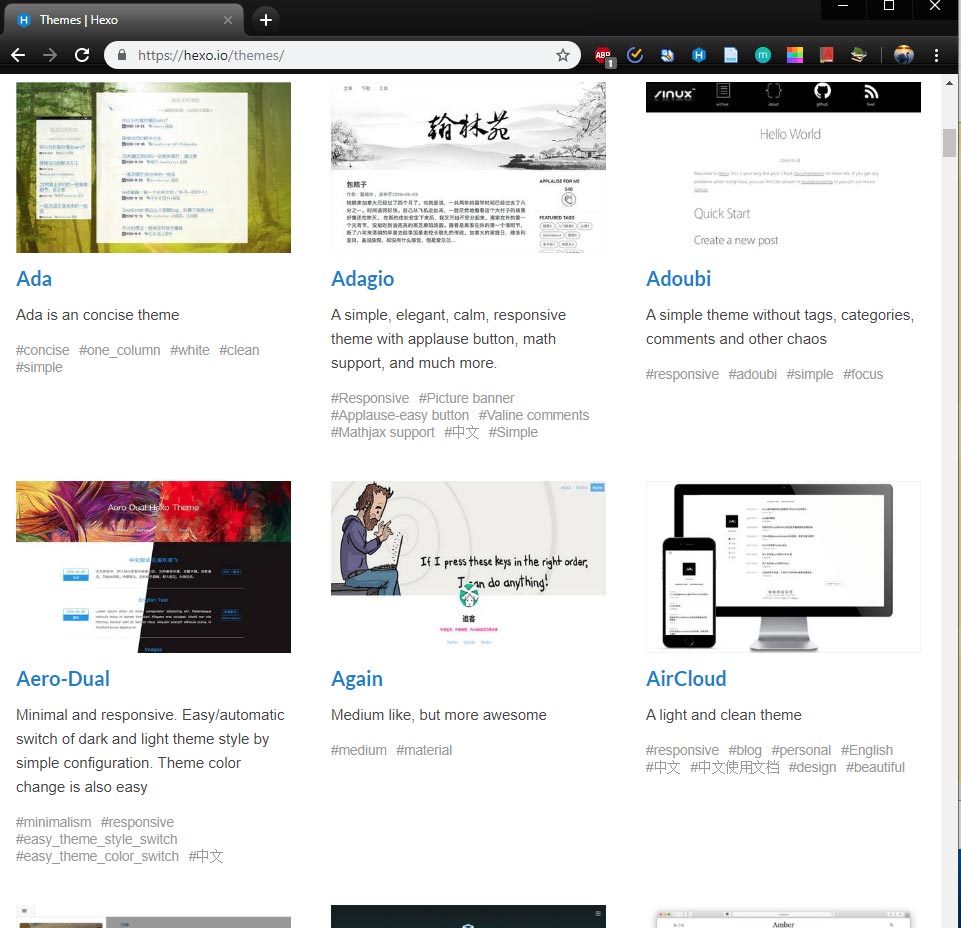Go back using the browser back arrow
The image size is (961, 928).
18,55
